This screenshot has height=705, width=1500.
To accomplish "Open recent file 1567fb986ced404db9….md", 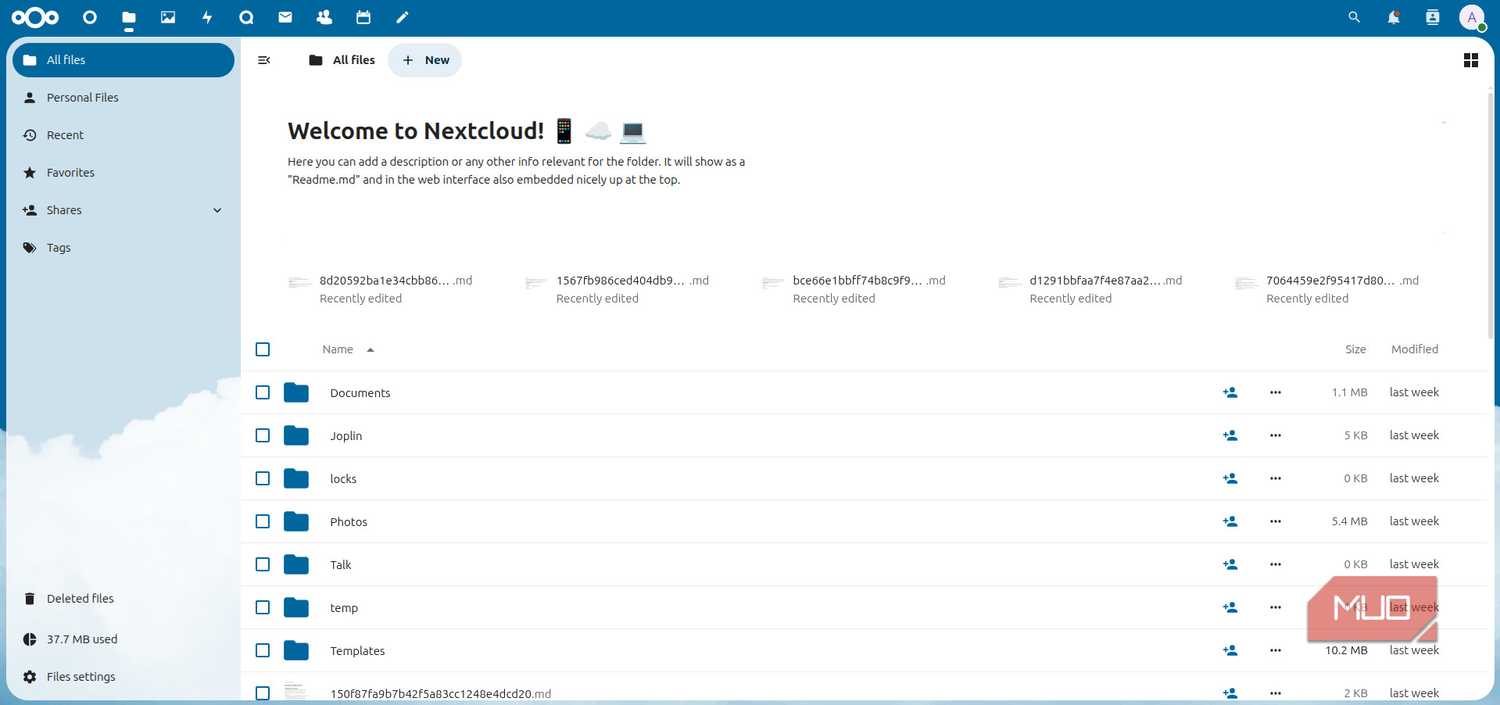I will [x=617, y=289].
